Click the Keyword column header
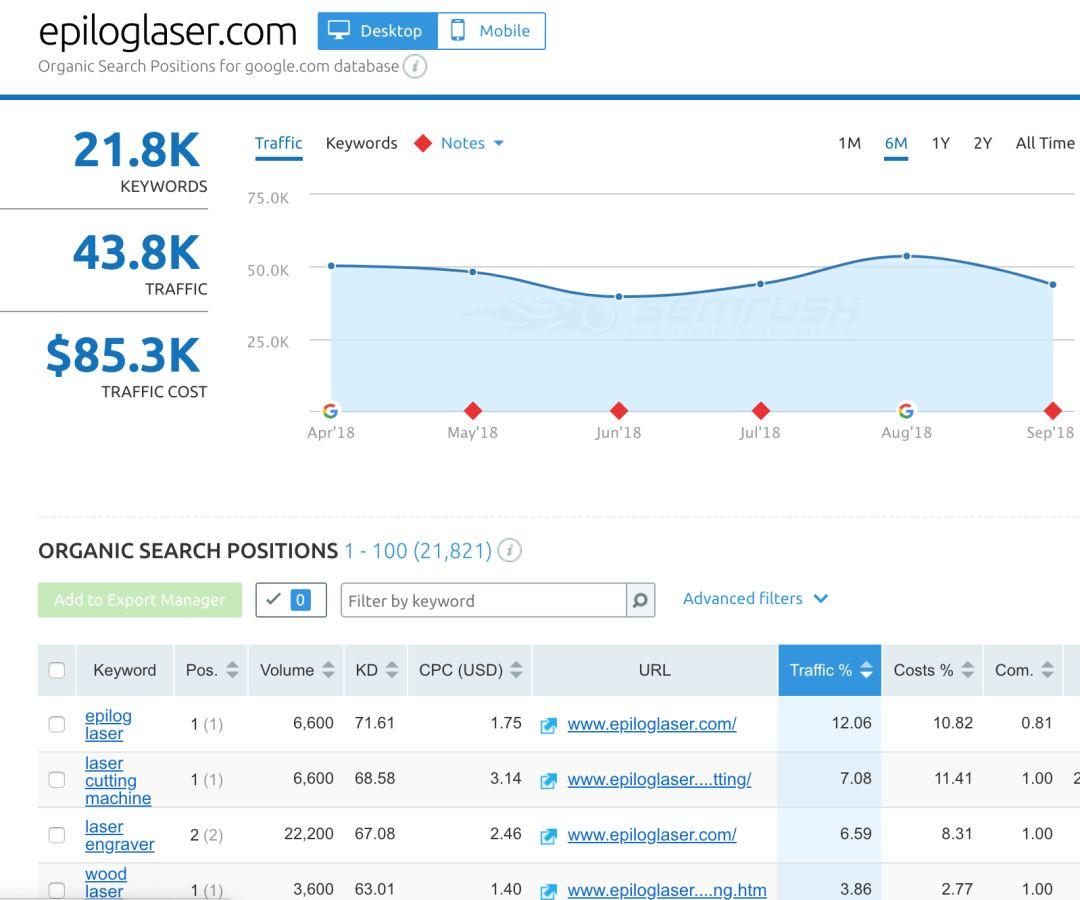Screen dimensions: 1080x900 click(125, 670)
